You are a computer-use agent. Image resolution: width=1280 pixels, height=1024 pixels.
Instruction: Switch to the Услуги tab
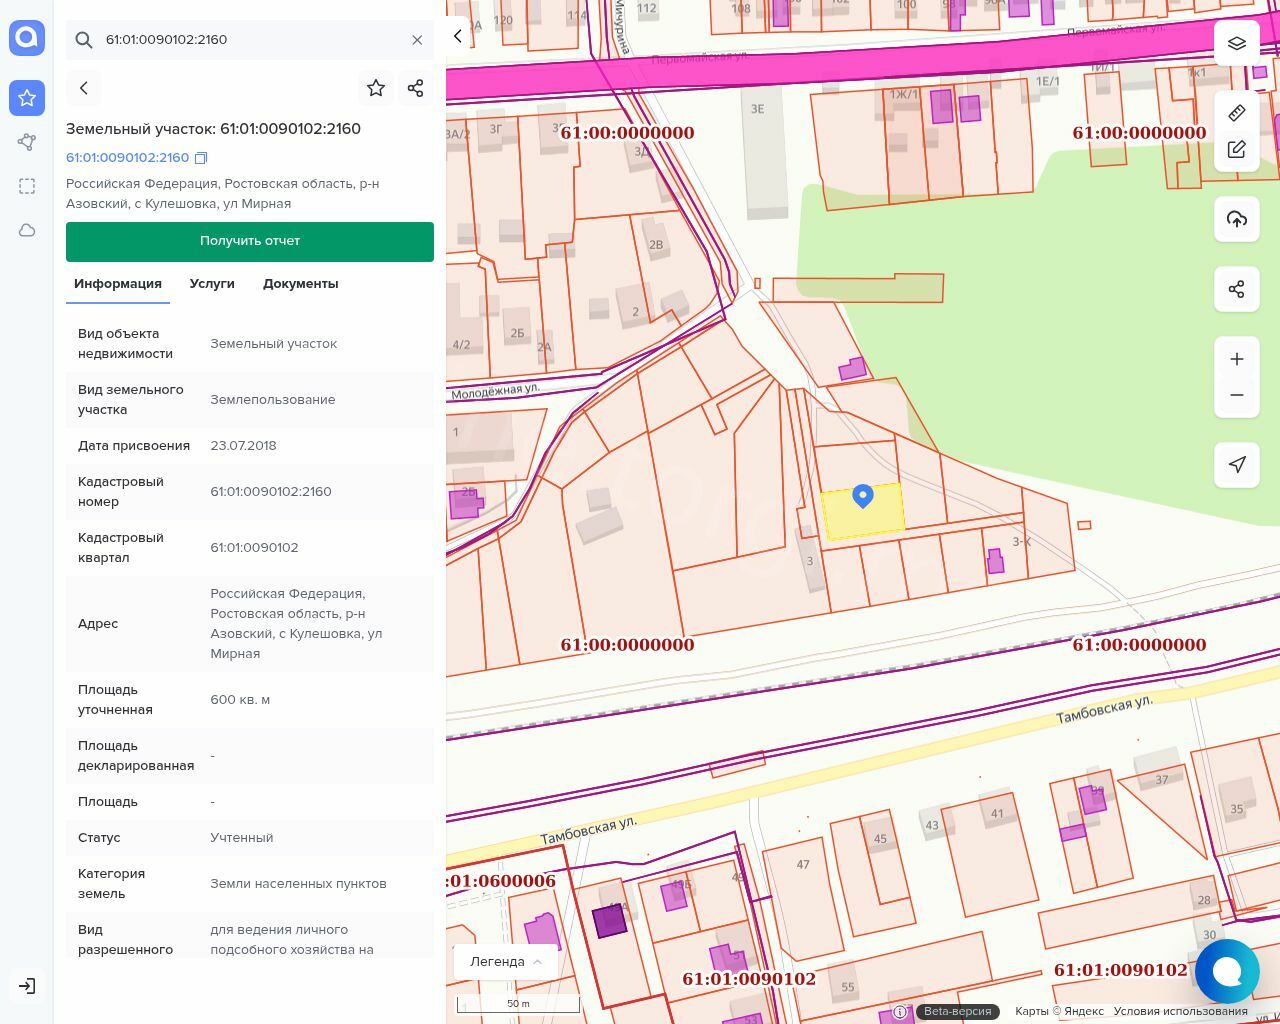point(212,284)
